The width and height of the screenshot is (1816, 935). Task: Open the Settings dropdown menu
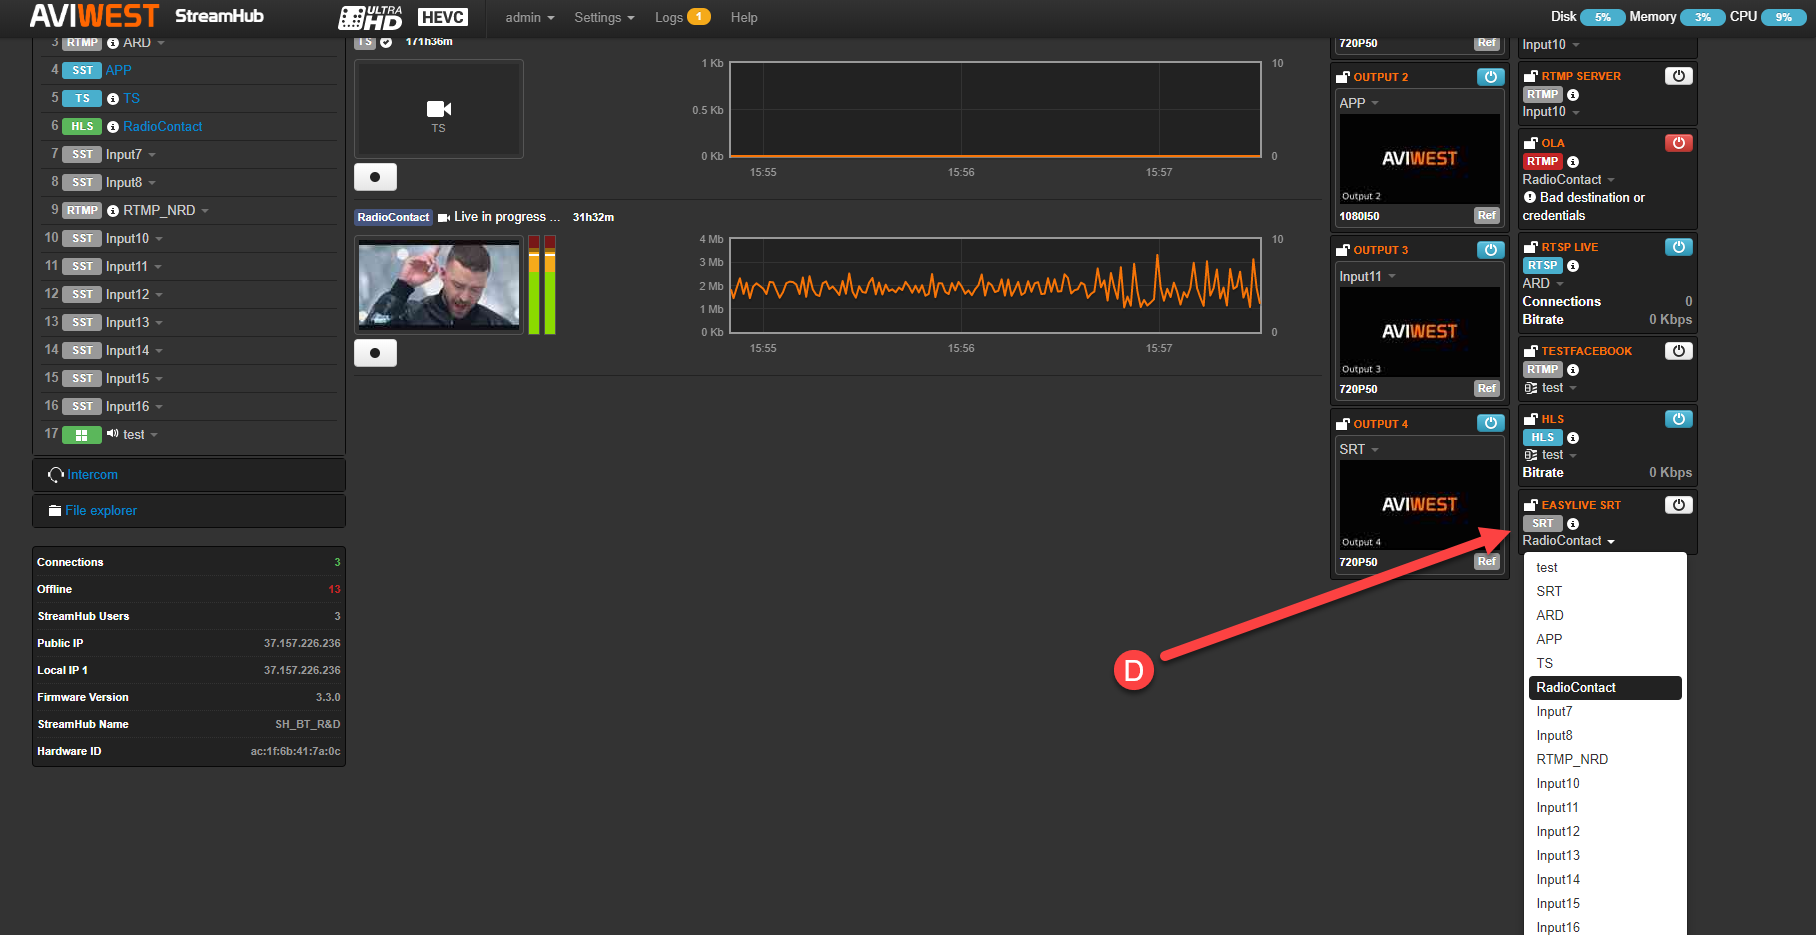(x=604, y=18)
